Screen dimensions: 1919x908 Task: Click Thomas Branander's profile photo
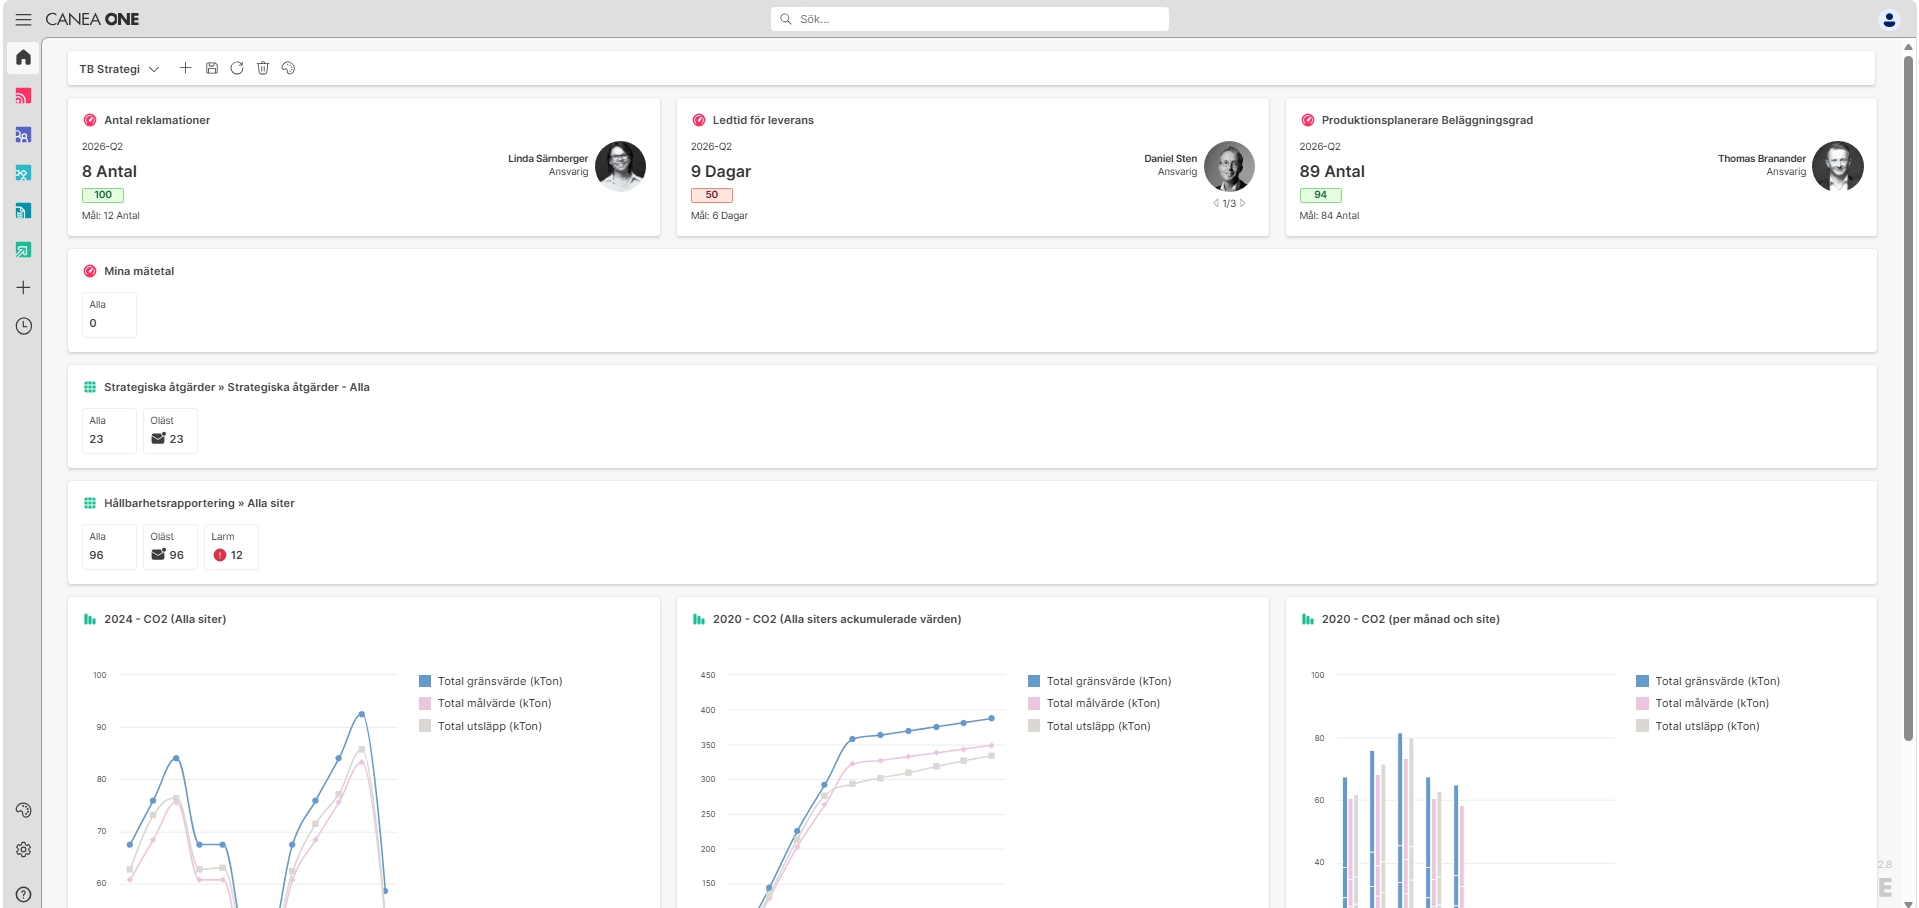click(x=1838, y=166)
